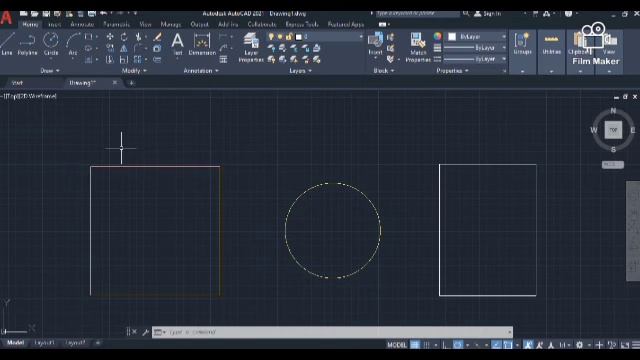
Task: Expand the Draw panel
Action: (50, 71)
